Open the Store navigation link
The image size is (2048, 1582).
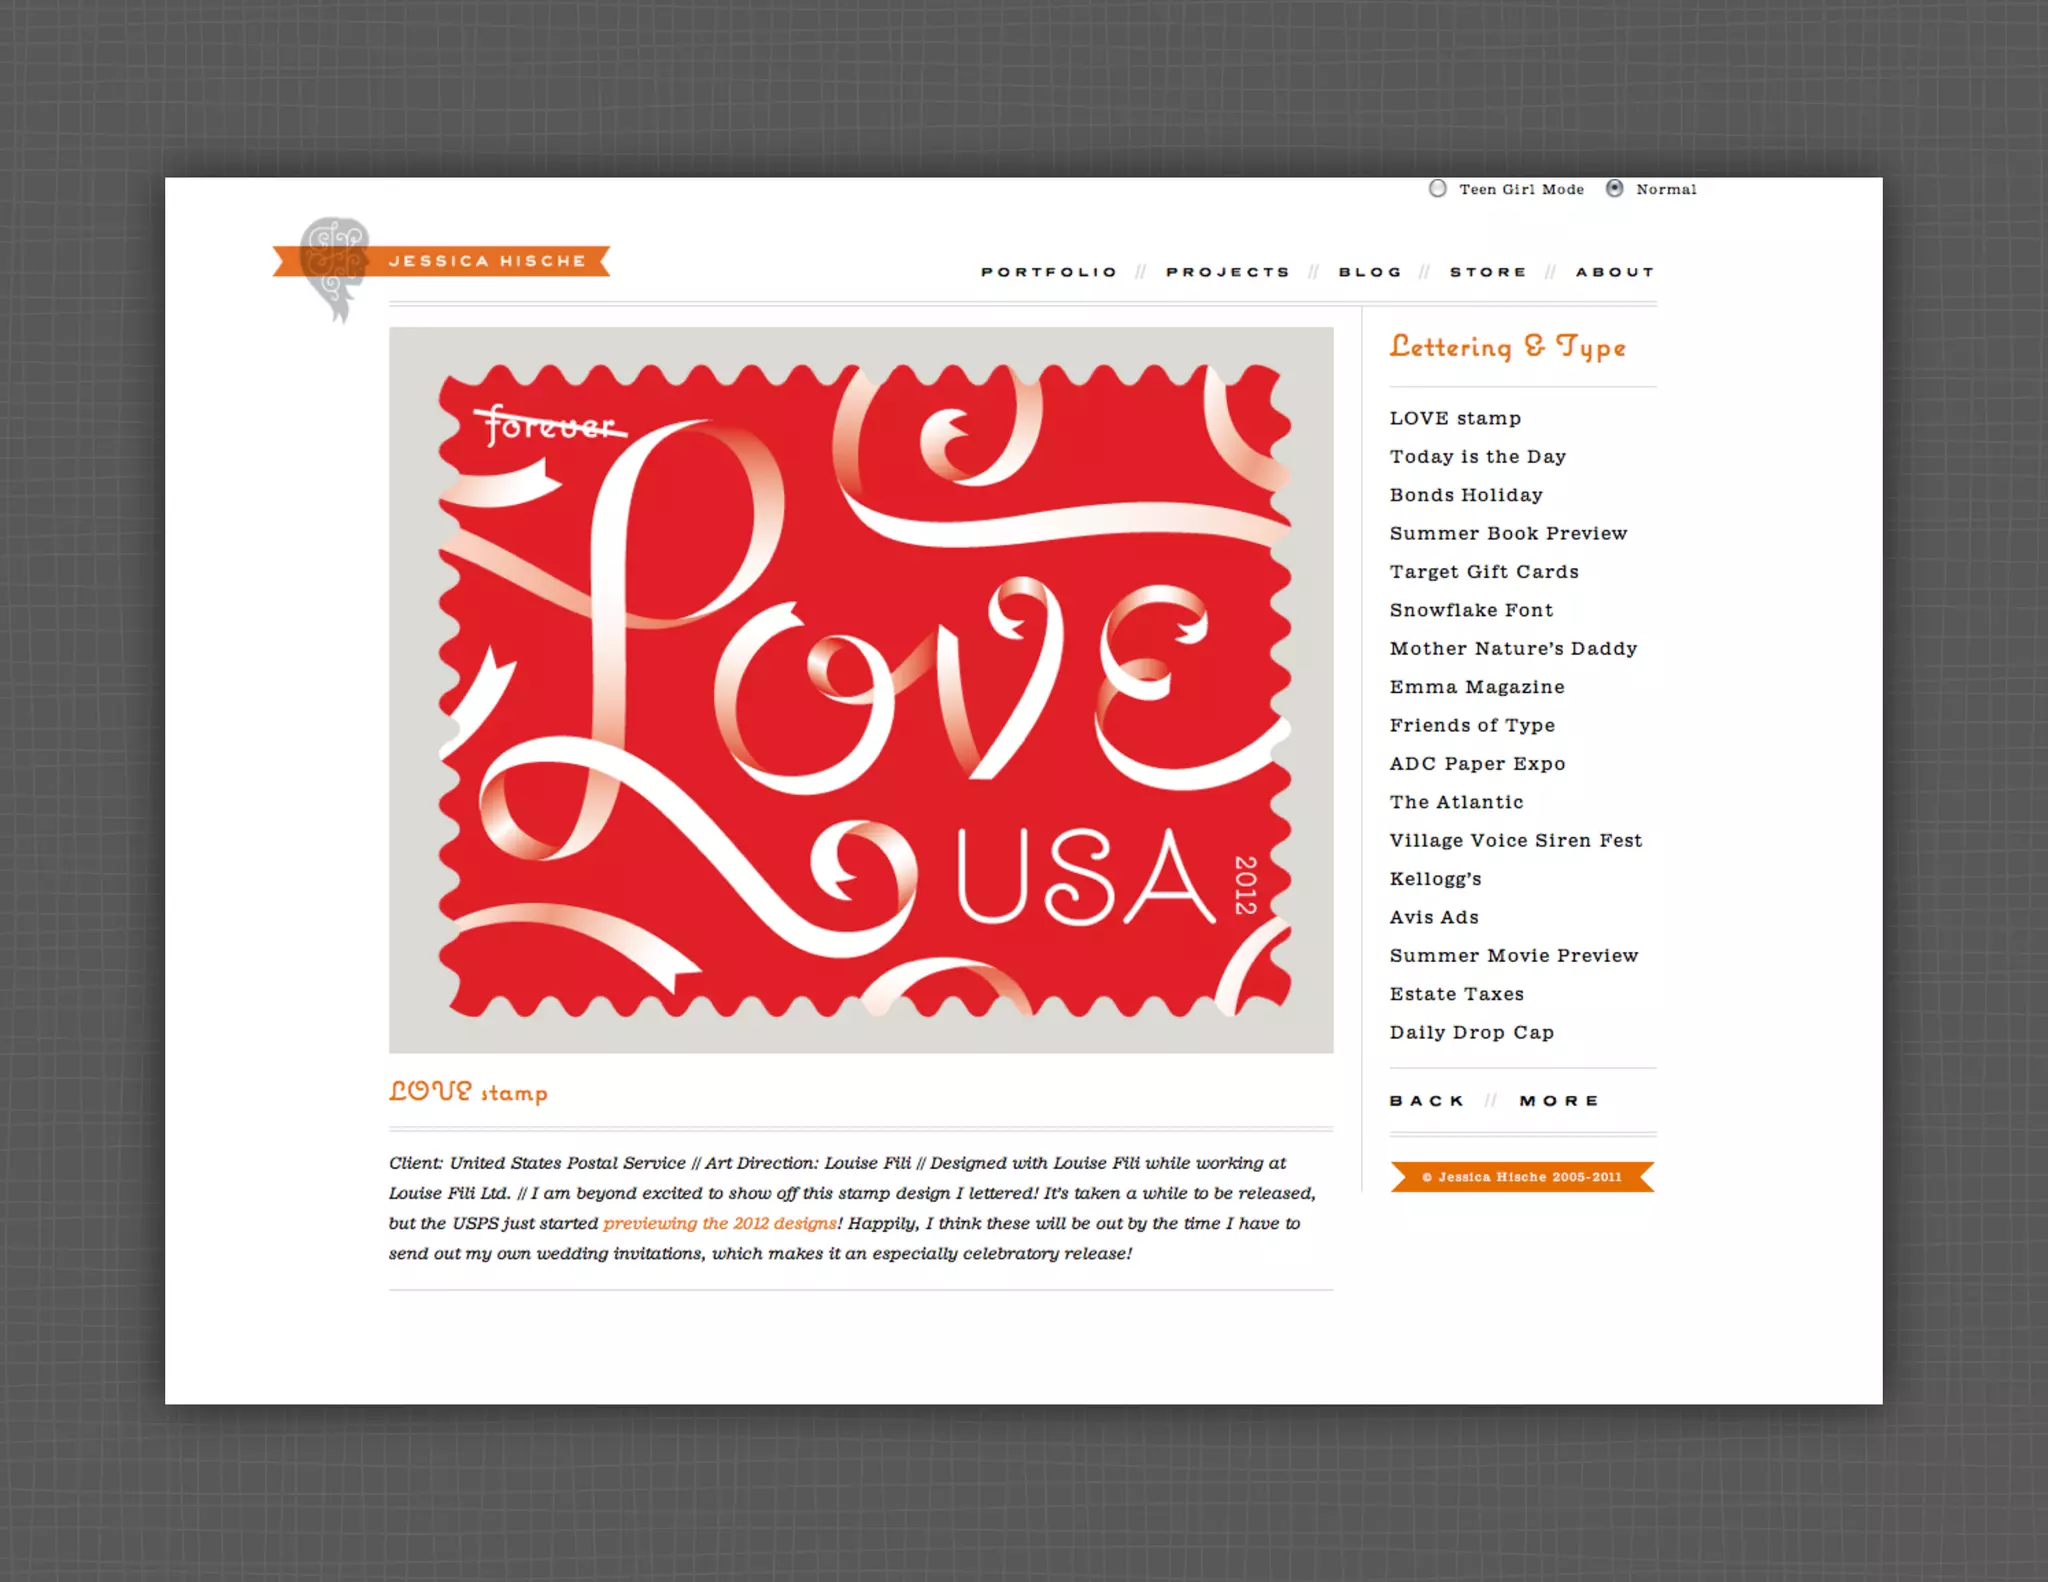pyautogui.click(x=1488, y=272)
